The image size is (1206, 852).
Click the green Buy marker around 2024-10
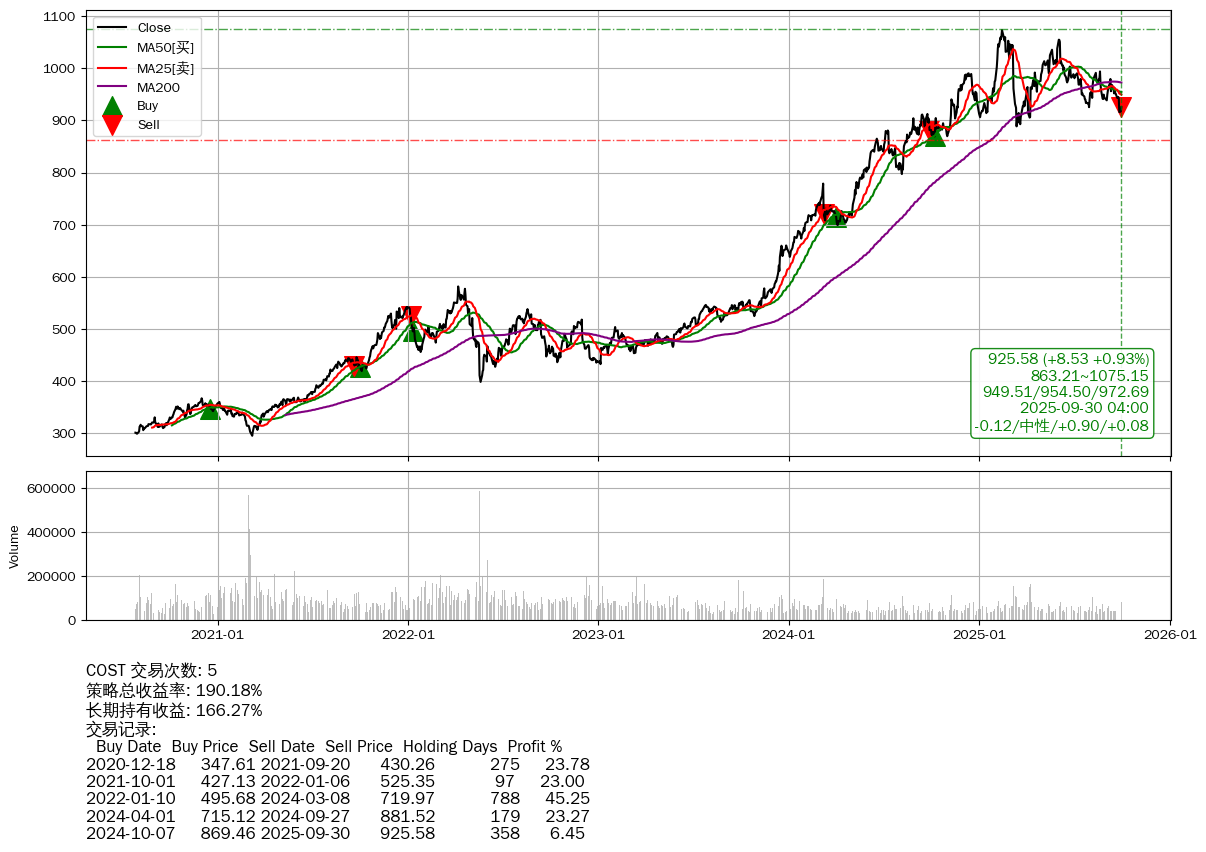935,136
